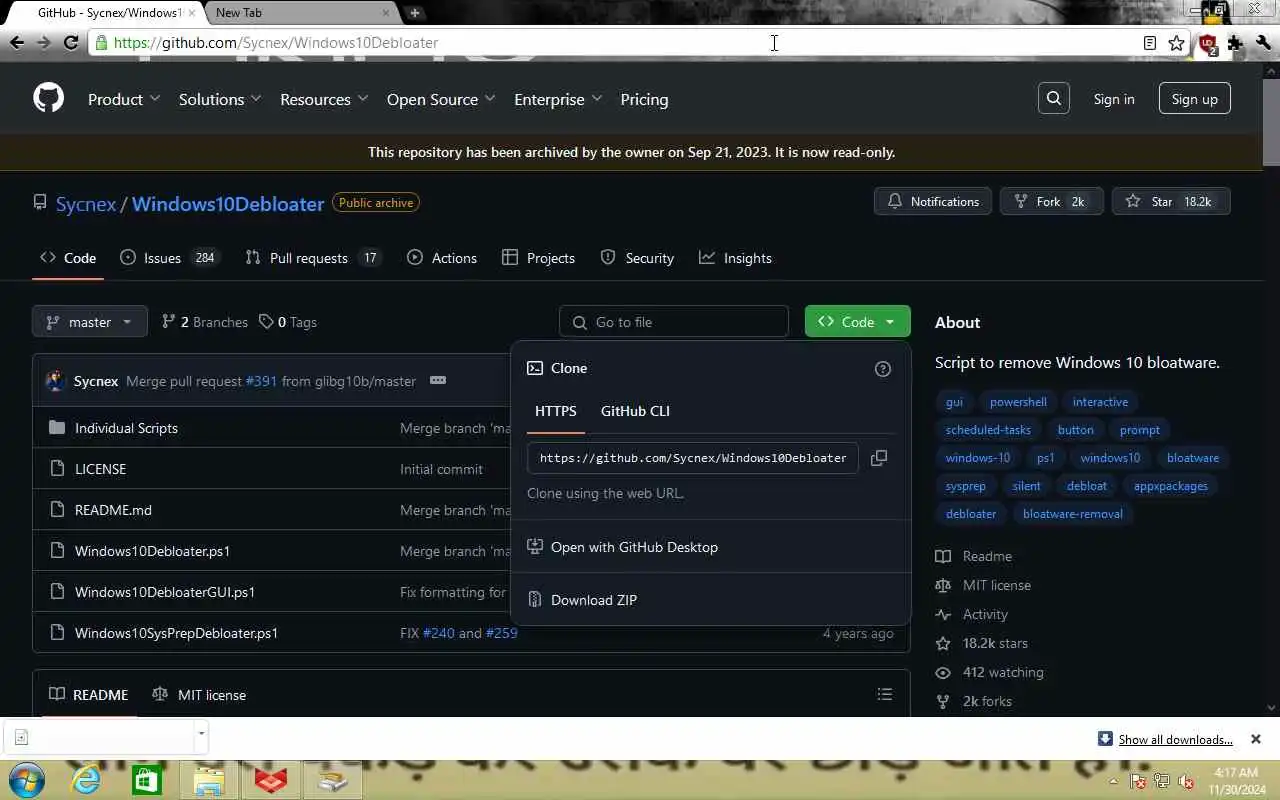Open file explorer taskbar icon
This screenshot has height=800, width=1280.
click(x=208, y=780)
